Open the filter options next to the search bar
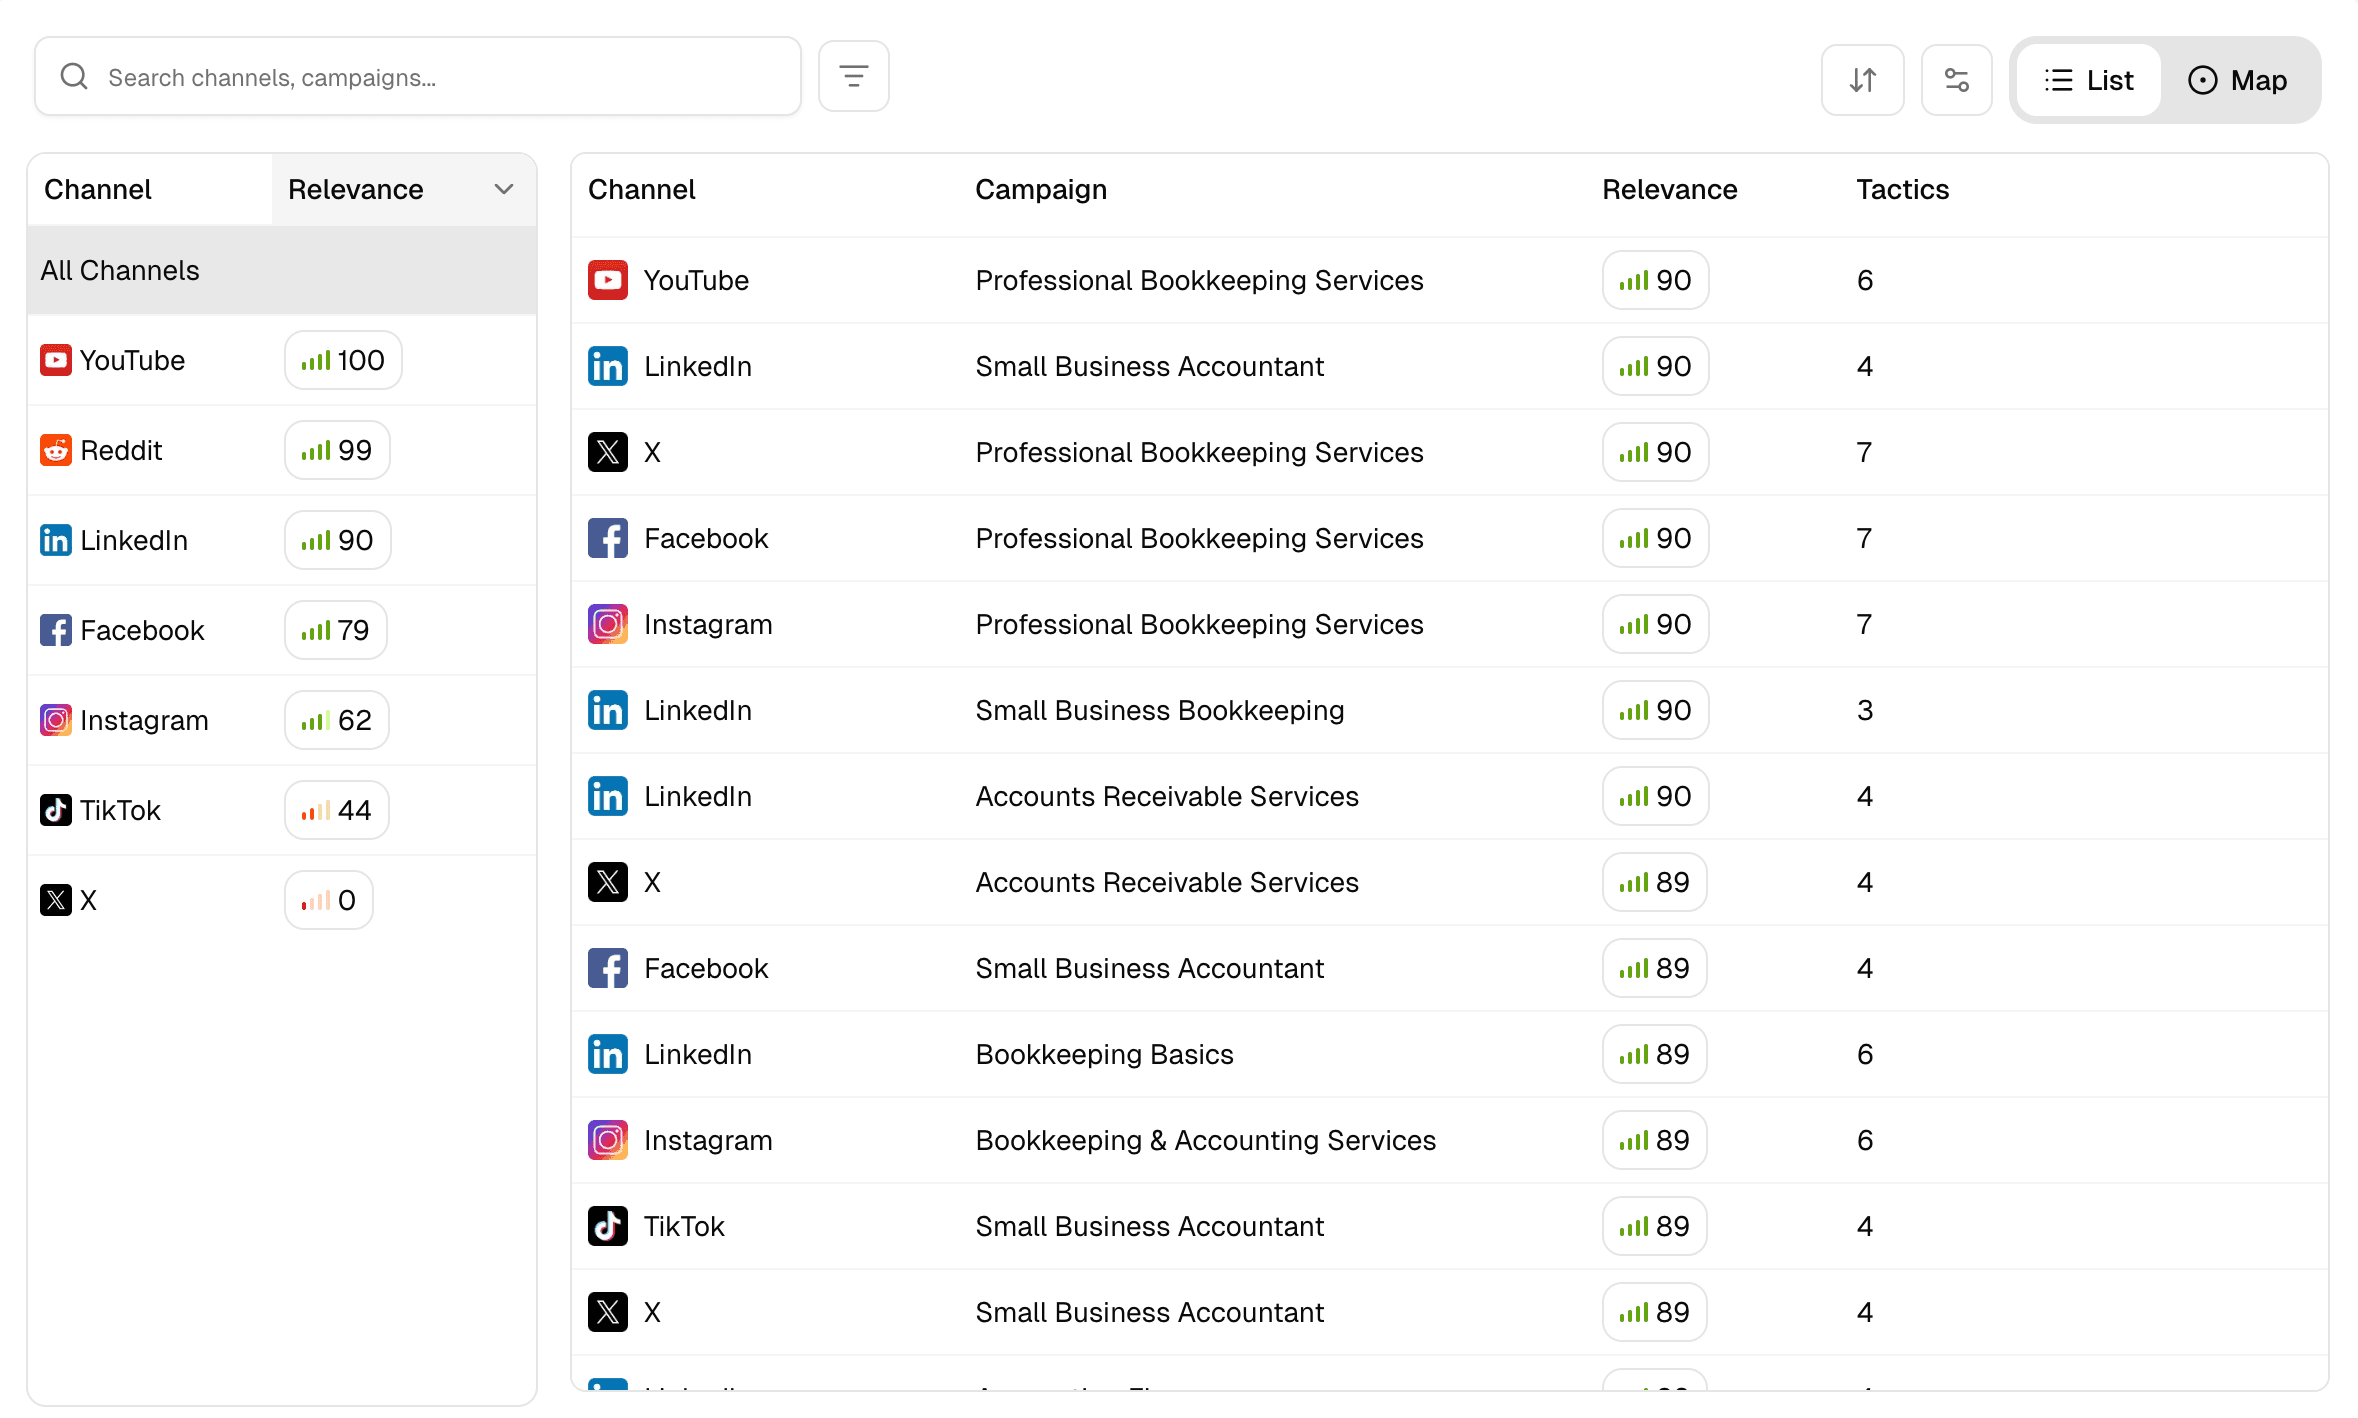Screen dimensions: 2358x1418 tap(853, 75)
